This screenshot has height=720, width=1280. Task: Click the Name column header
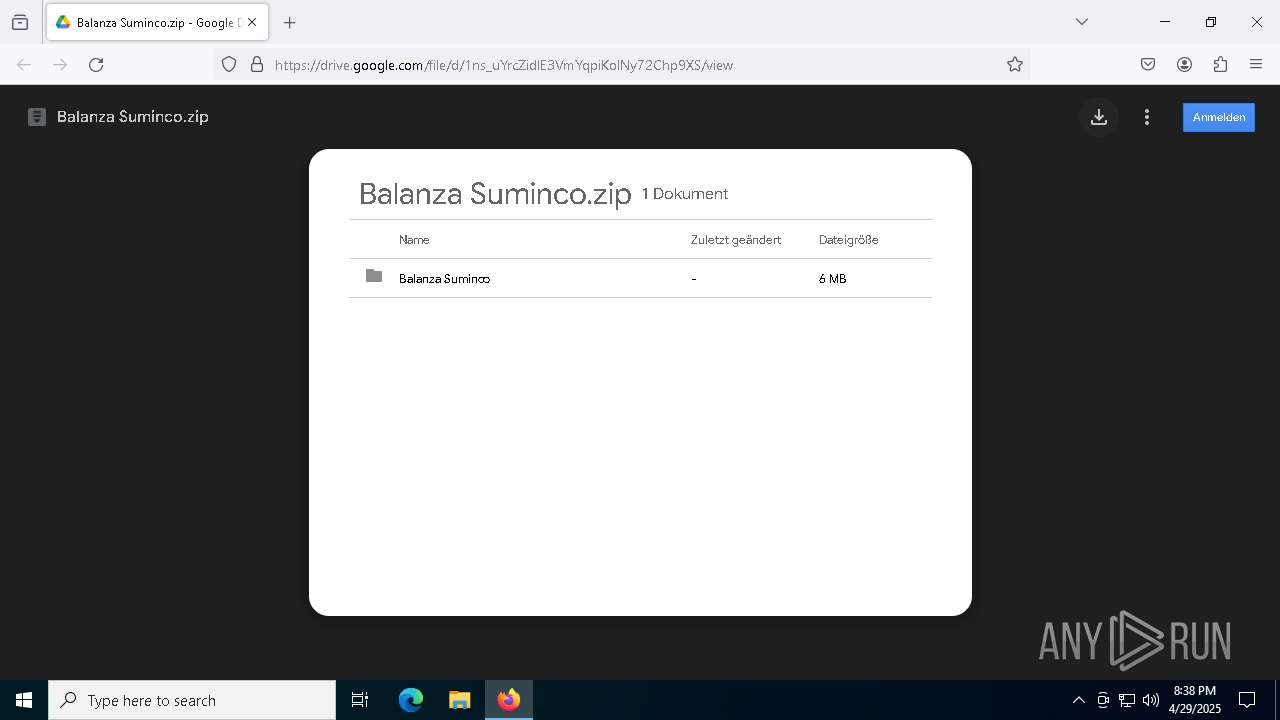pyautogui.click(x=414, y=240)
